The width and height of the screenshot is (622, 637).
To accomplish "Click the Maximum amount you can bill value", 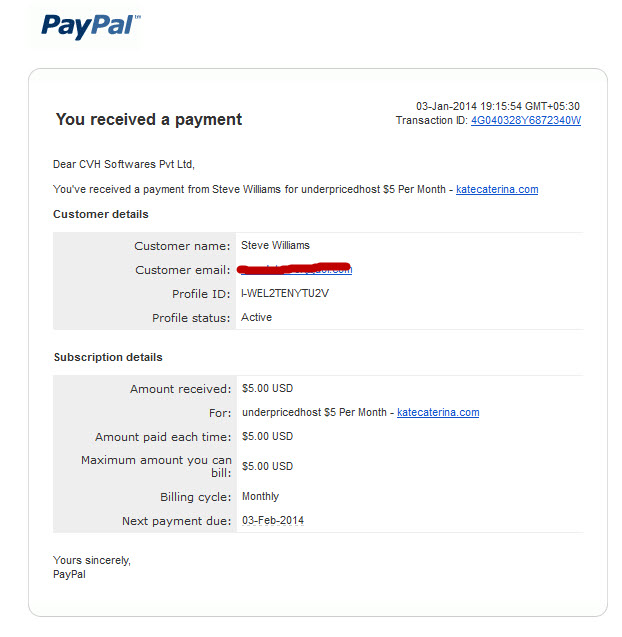I will click(x=267, y=466).
